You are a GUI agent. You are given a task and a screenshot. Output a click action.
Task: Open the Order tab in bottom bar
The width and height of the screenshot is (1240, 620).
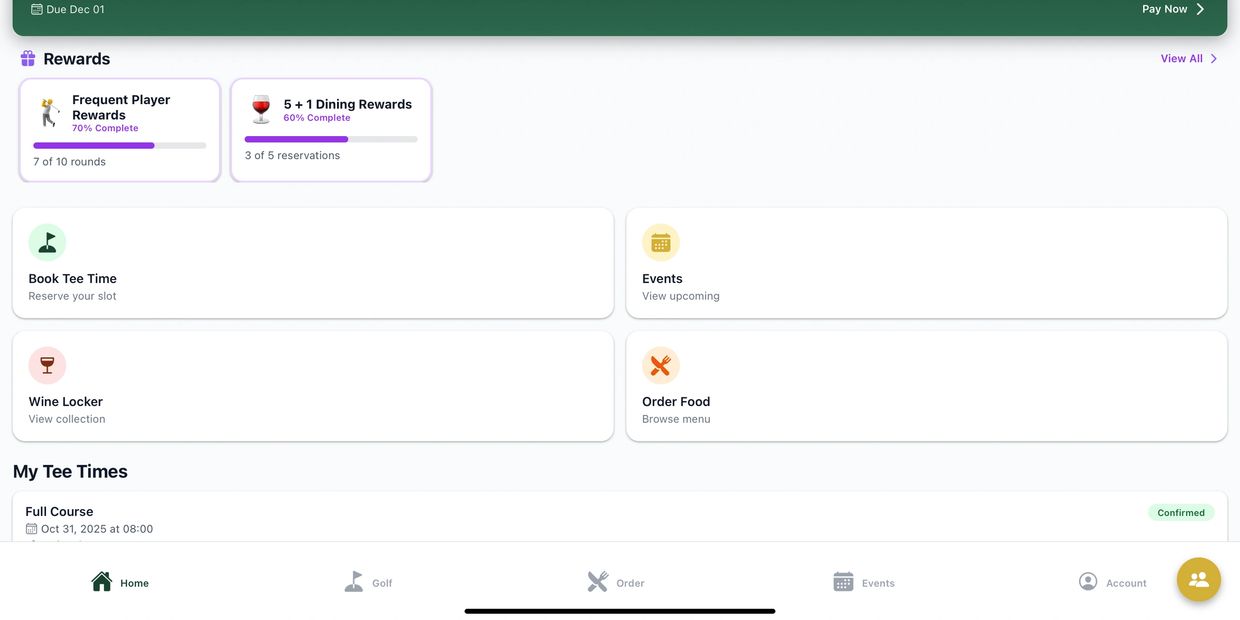(x=615, y=582)
